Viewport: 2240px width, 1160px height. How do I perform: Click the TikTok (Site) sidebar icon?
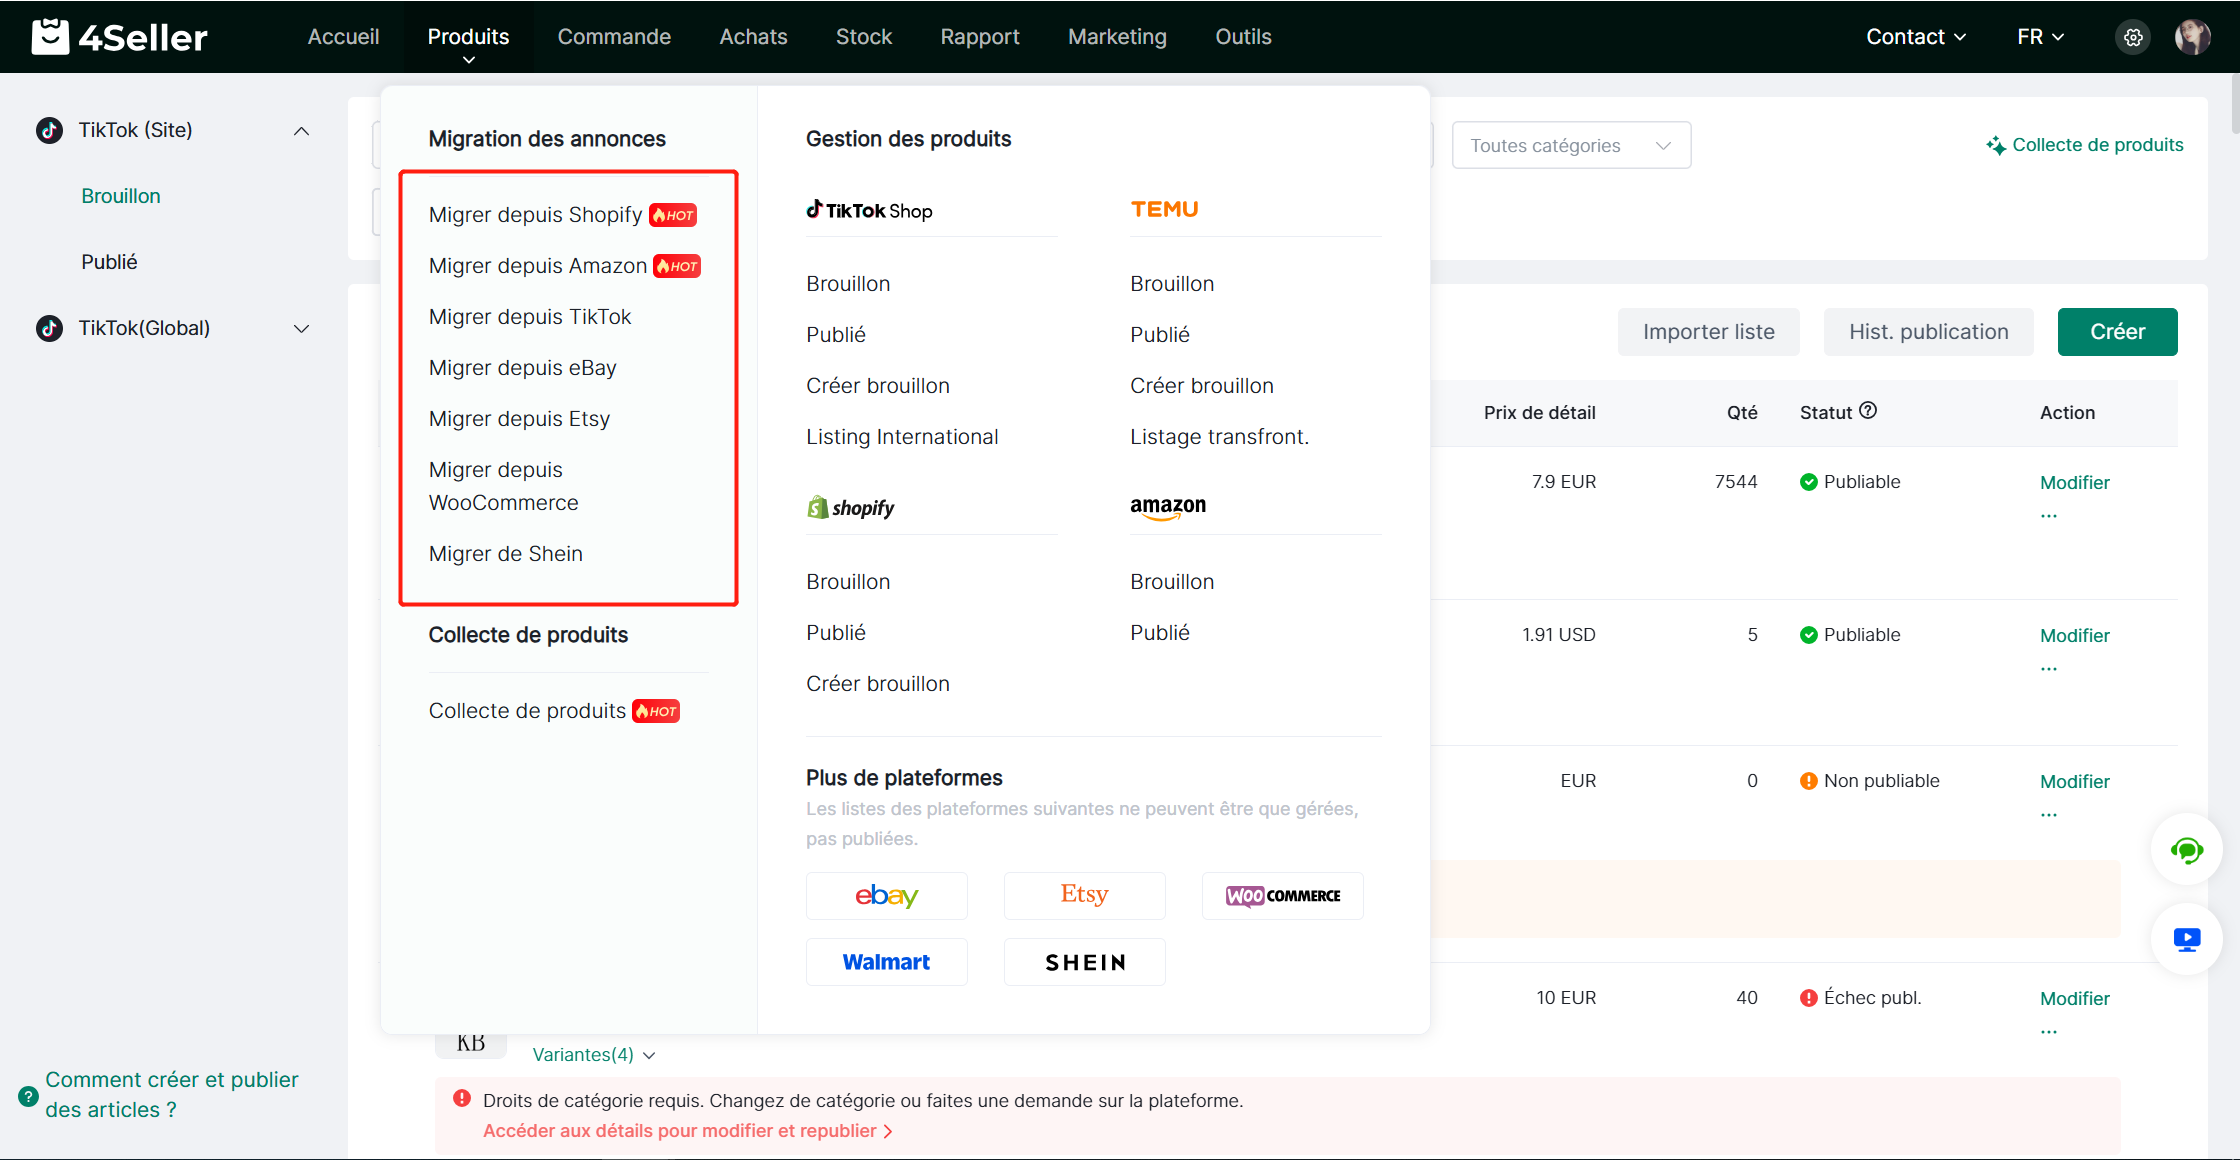pyautogui.click(x=49, y=130)
